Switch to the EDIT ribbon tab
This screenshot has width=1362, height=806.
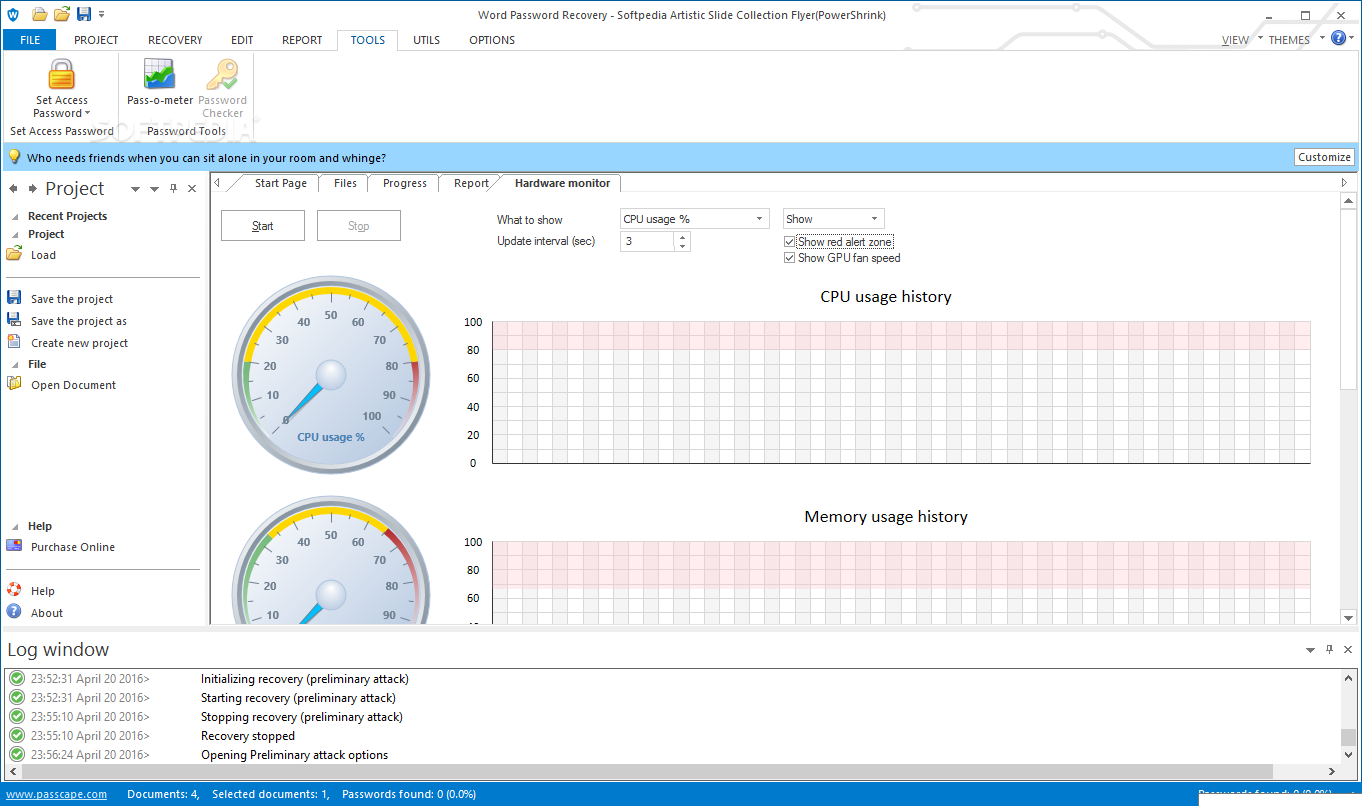pos(242,40)
